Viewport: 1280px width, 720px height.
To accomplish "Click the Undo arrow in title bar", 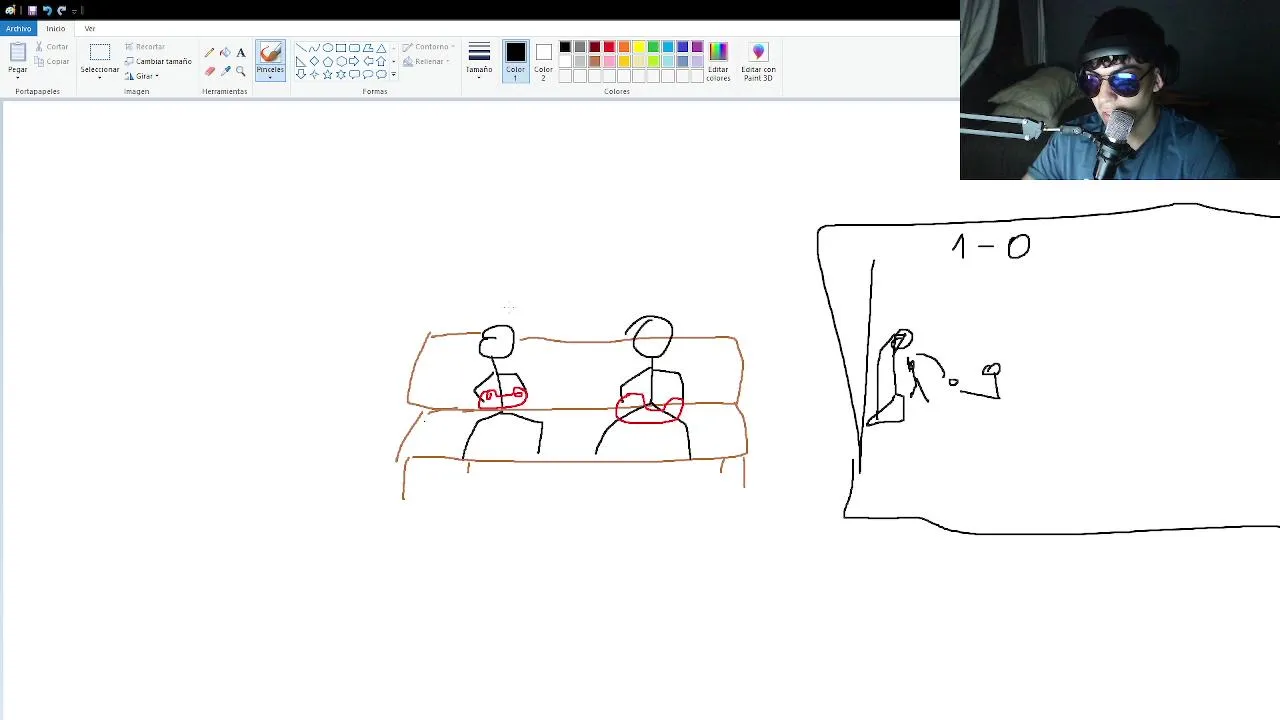I will [46, 10].
